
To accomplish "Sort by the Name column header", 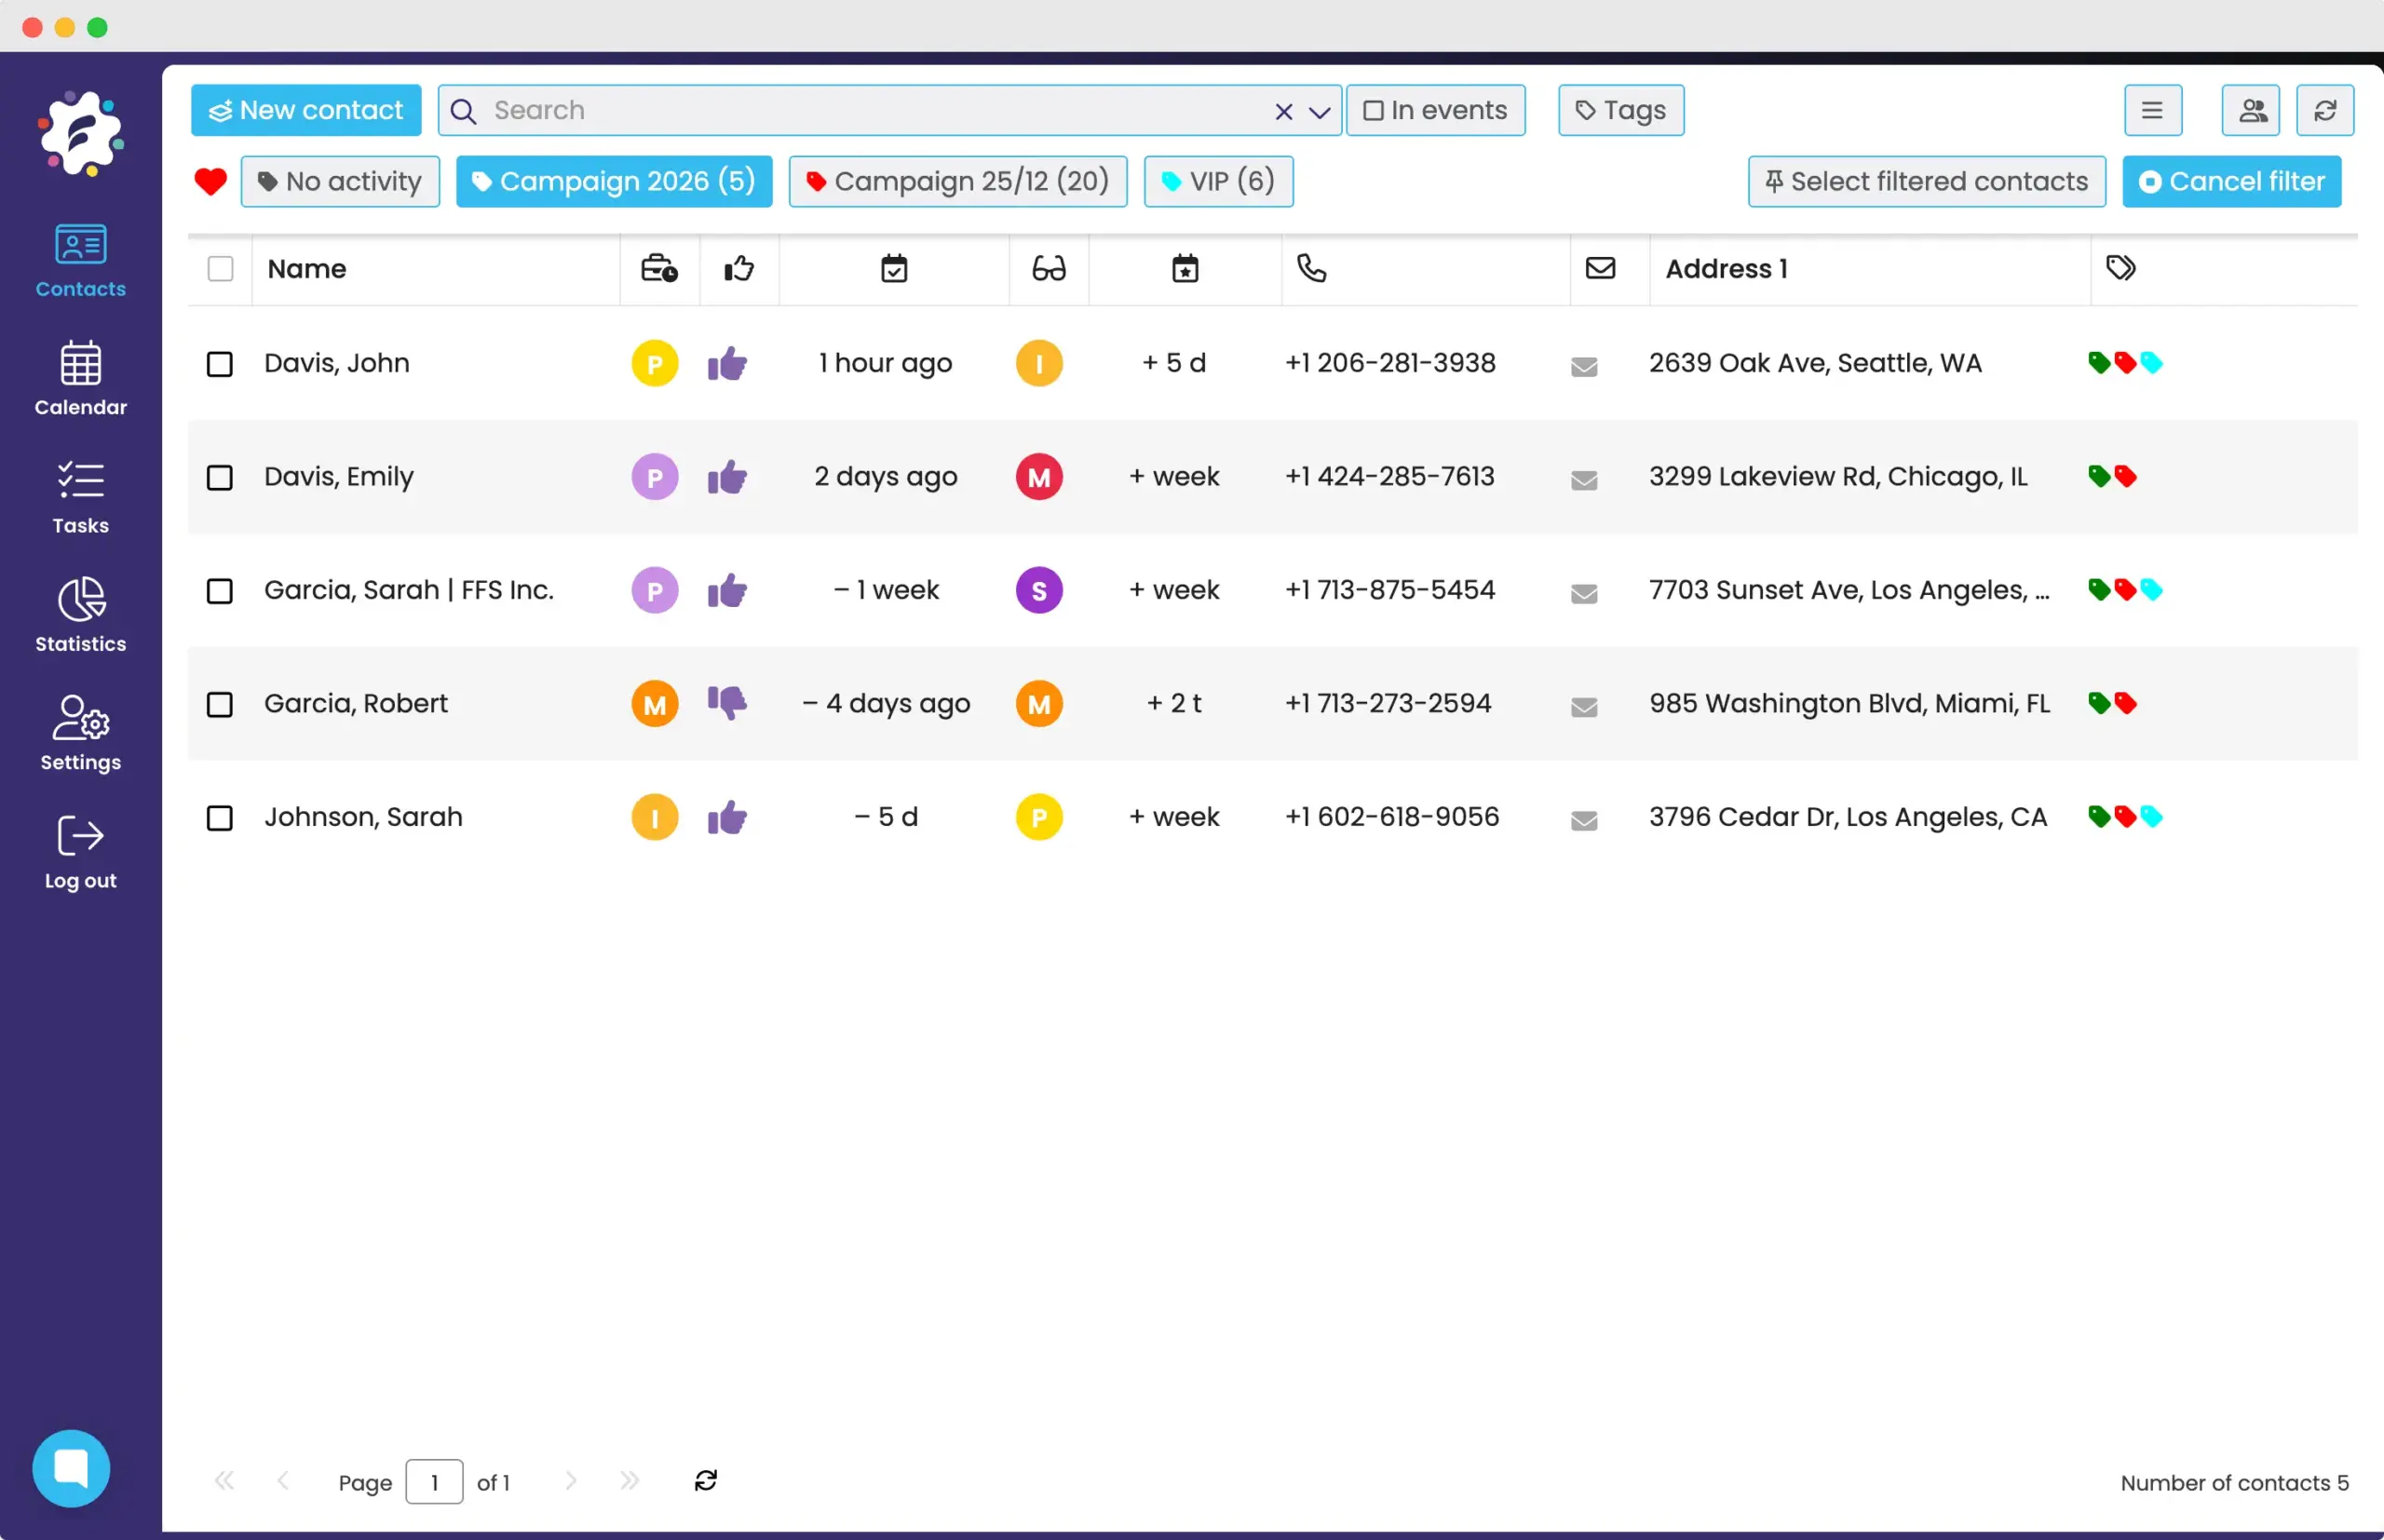I will pyautogui.click(x=307, y=269).
